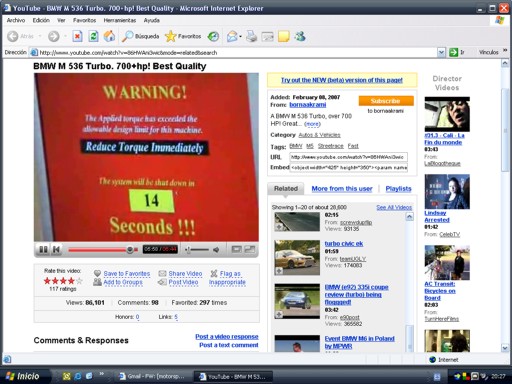The height and width of the screenshot is (384, 512).
Task: Open Lindsay Arrested director video thumbnail
Action: tap(447, 192)
